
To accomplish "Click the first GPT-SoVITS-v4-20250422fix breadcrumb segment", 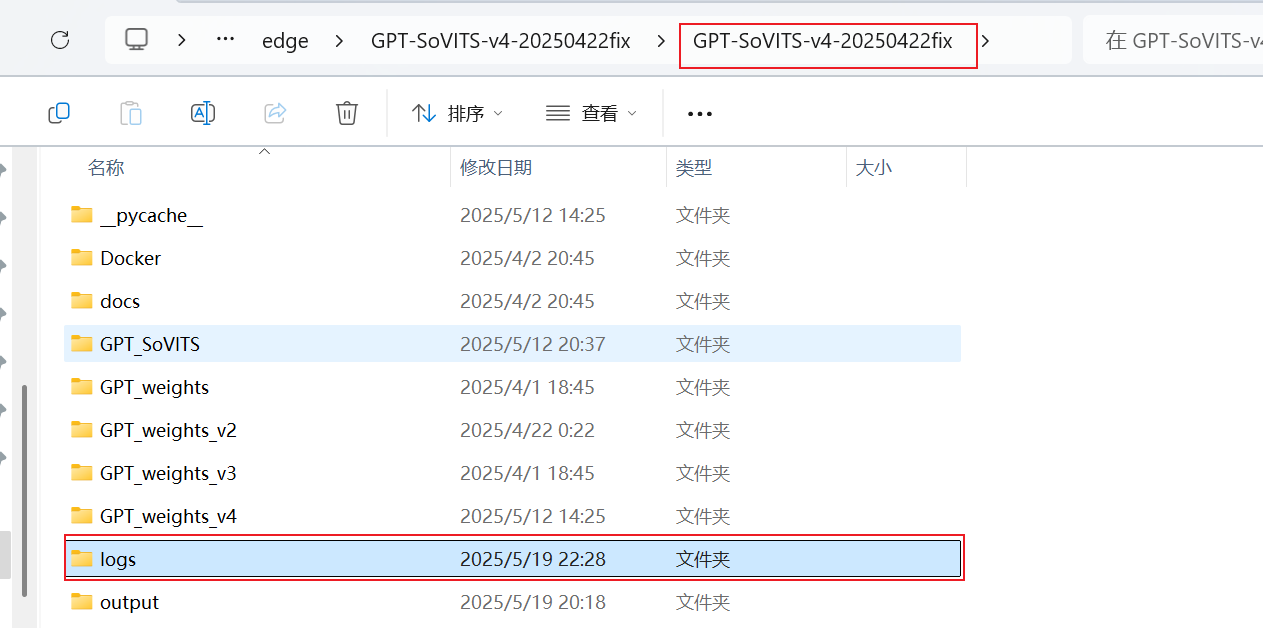I will [501, 41].
